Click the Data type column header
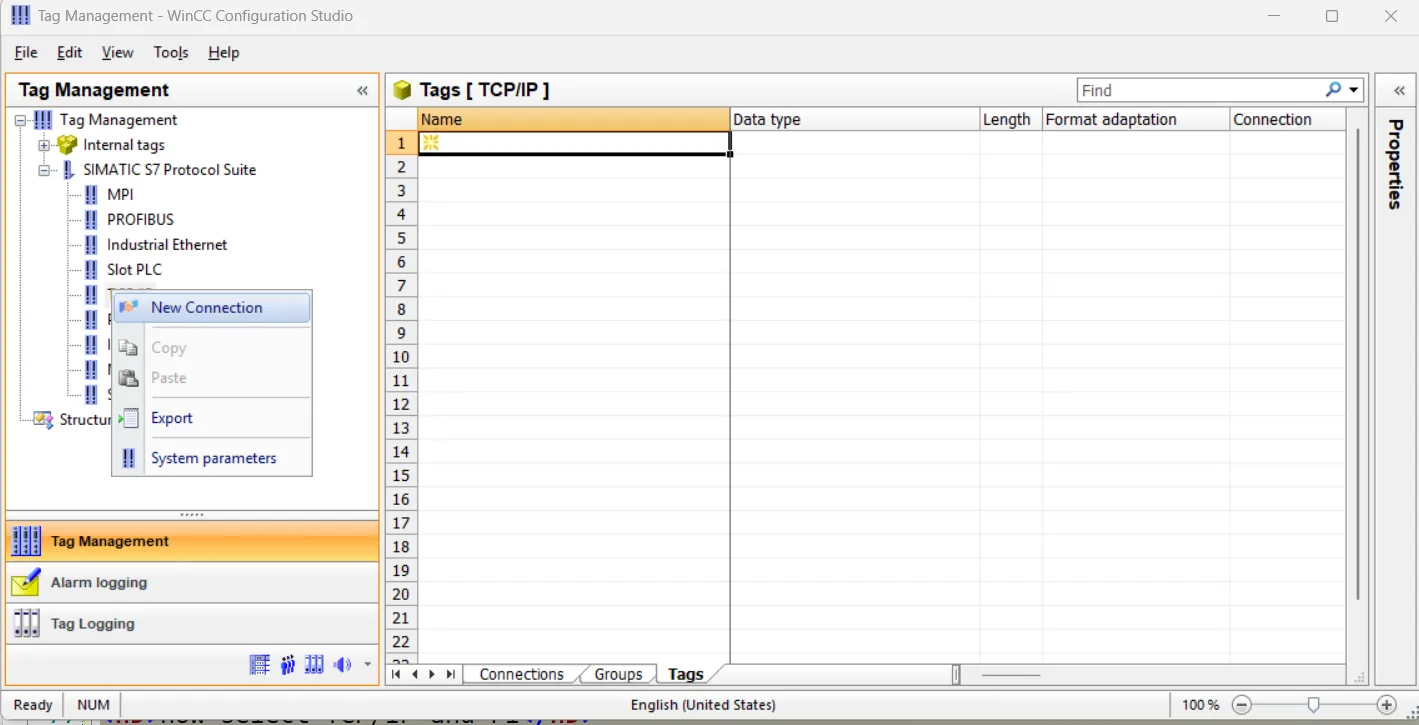Screen dimensions: 1419x725 click(x=855, y=119)
